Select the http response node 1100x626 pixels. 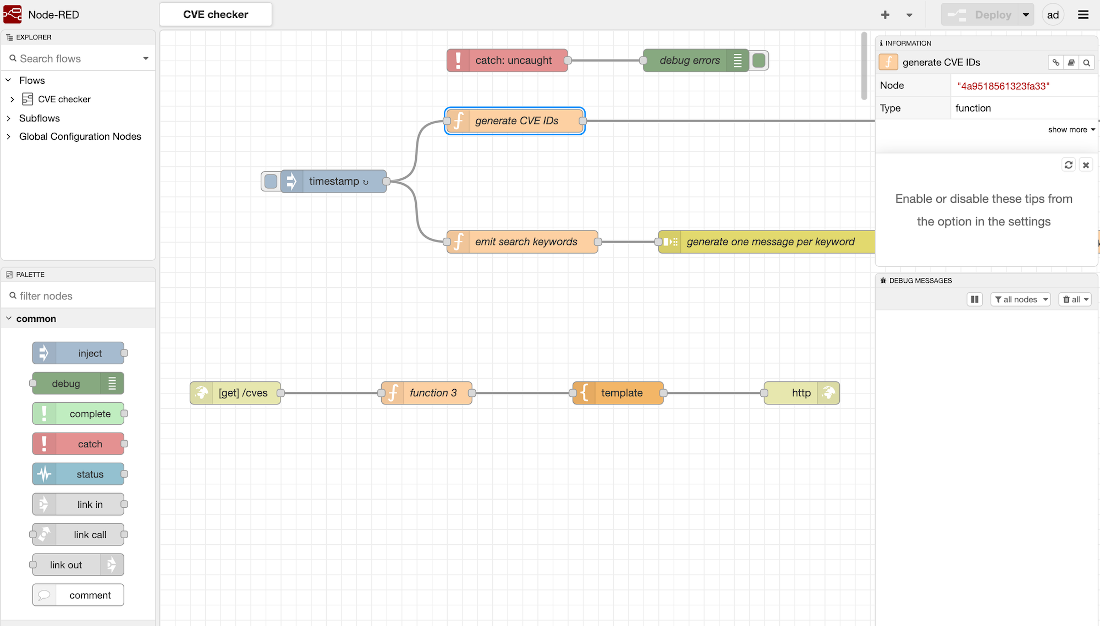801,393
